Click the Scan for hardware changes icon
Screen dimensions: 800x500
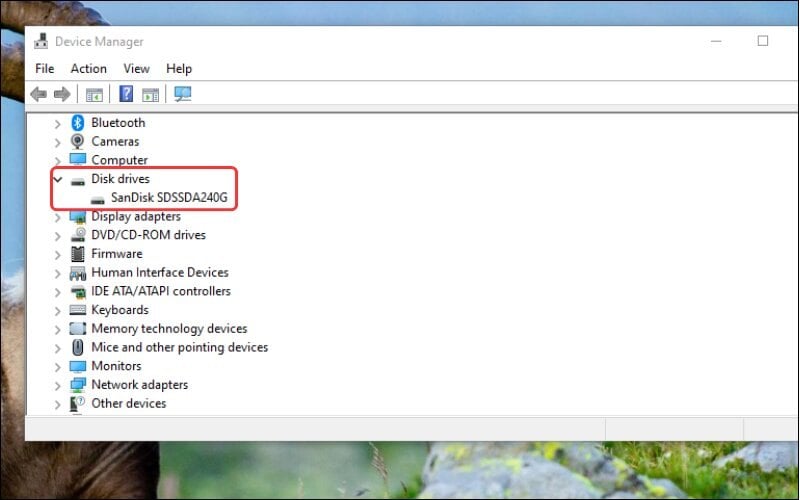pos(183,94)
